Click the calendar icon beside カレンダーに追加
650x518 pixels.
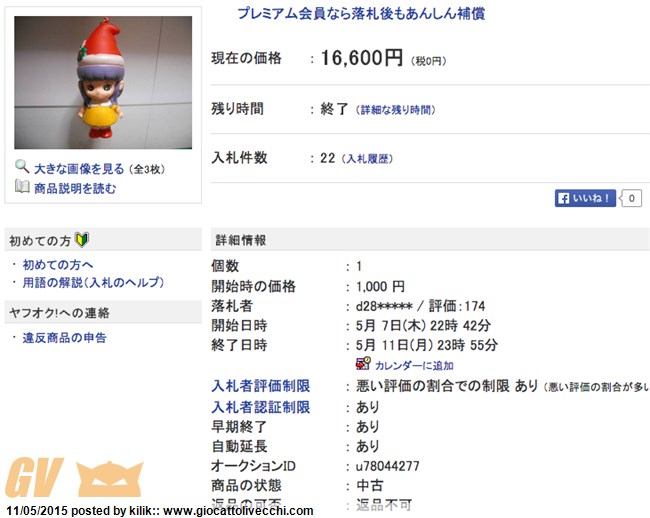coord(363,363)
